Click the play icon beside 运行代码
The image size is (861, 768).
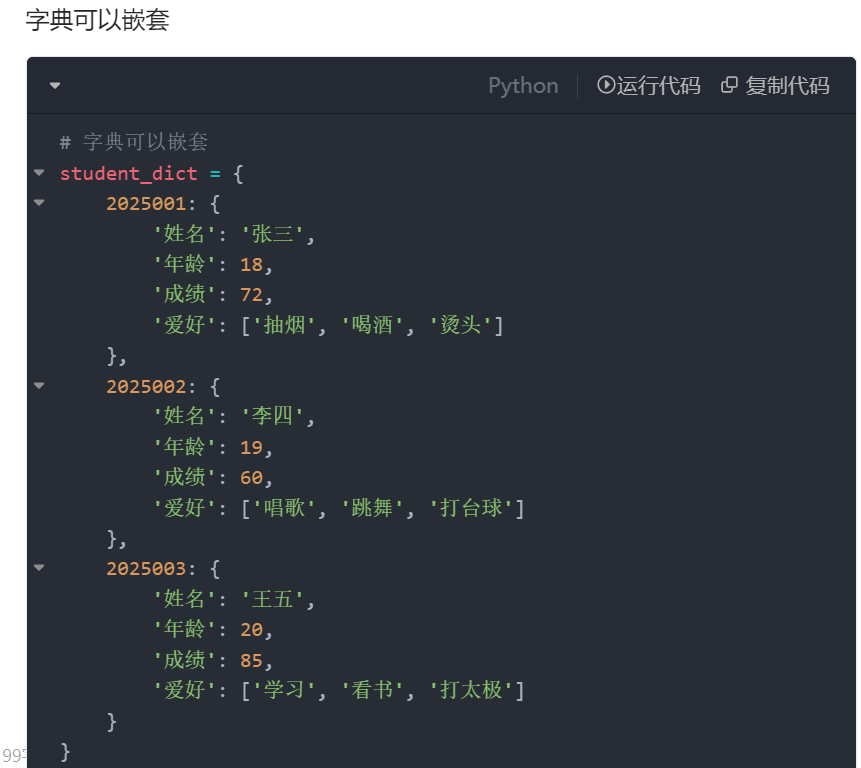pyautogui.click(x=606, y=85)
